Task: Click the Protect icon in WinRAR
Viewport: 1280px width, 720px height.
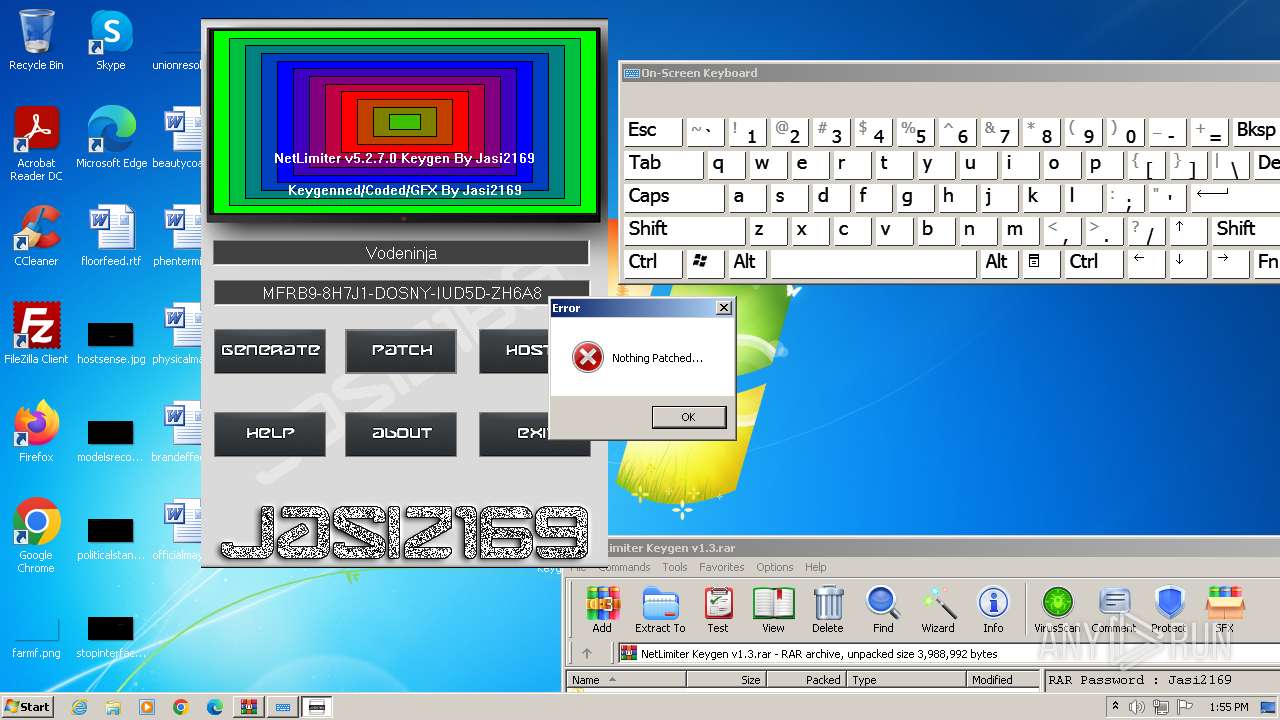Action: click(x=1169, y=609)
